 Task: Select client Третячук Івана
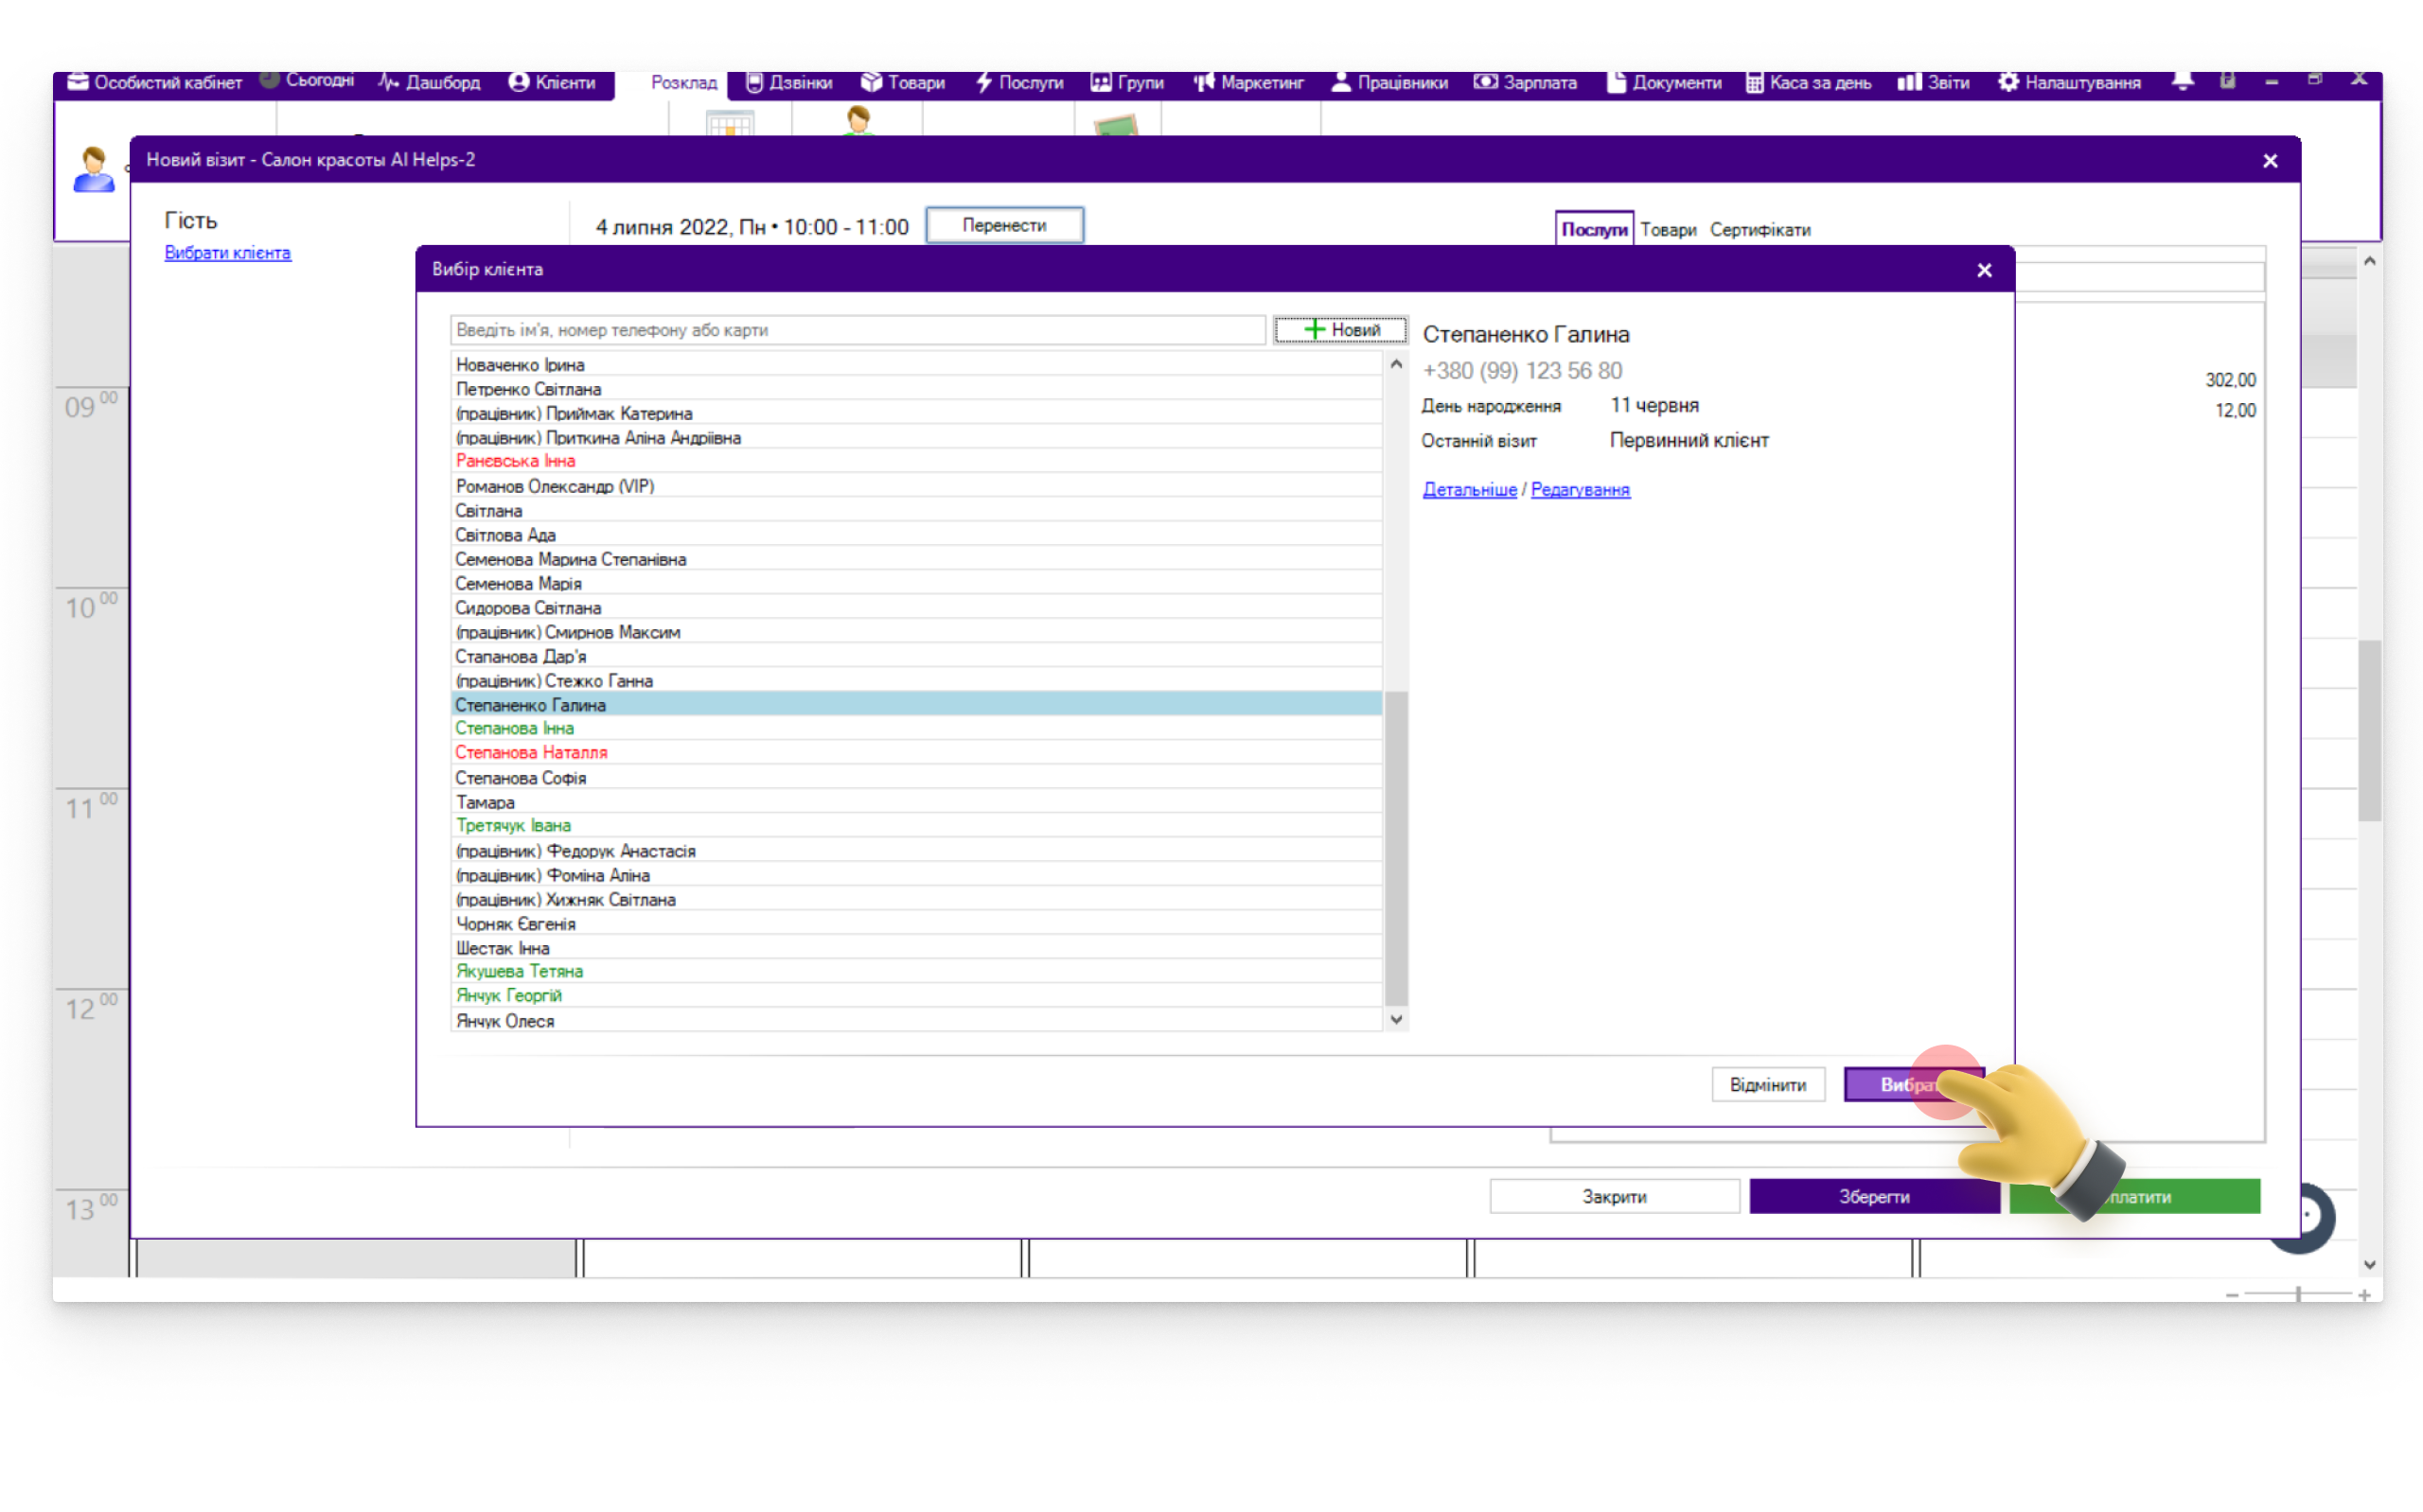(x=916, y=825)
